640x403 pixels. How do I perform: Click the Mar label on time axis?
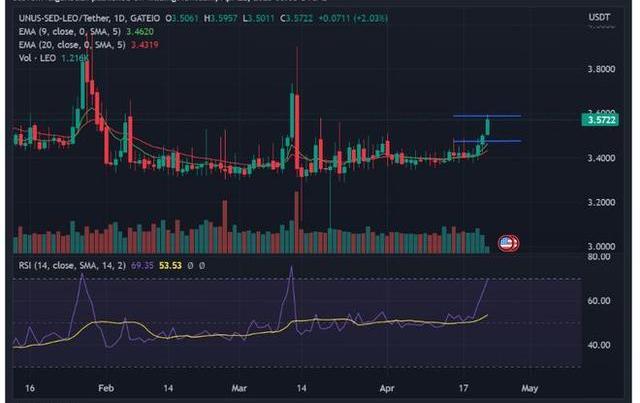tap(239, 385)
